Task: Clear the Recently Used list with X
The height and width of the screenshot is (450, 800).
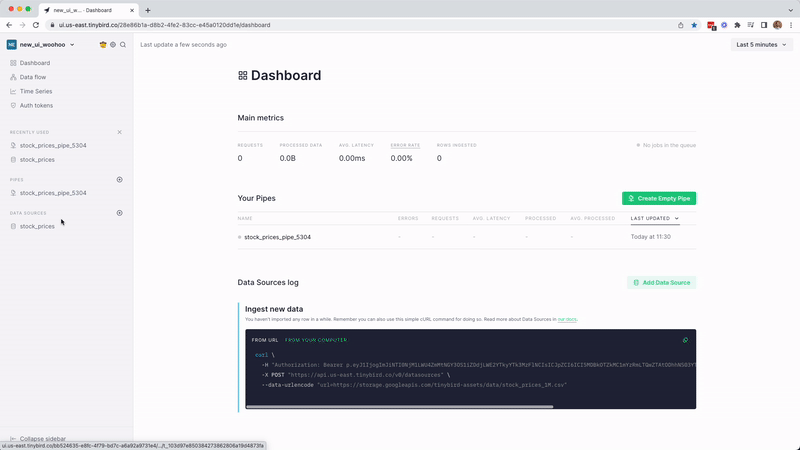Action: coord(120,132)
